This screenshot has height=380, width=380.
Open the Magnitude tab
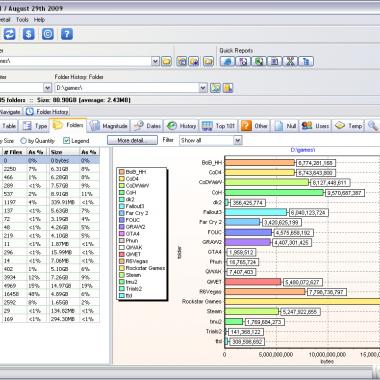pyautogui.click(x=109, y=126)
